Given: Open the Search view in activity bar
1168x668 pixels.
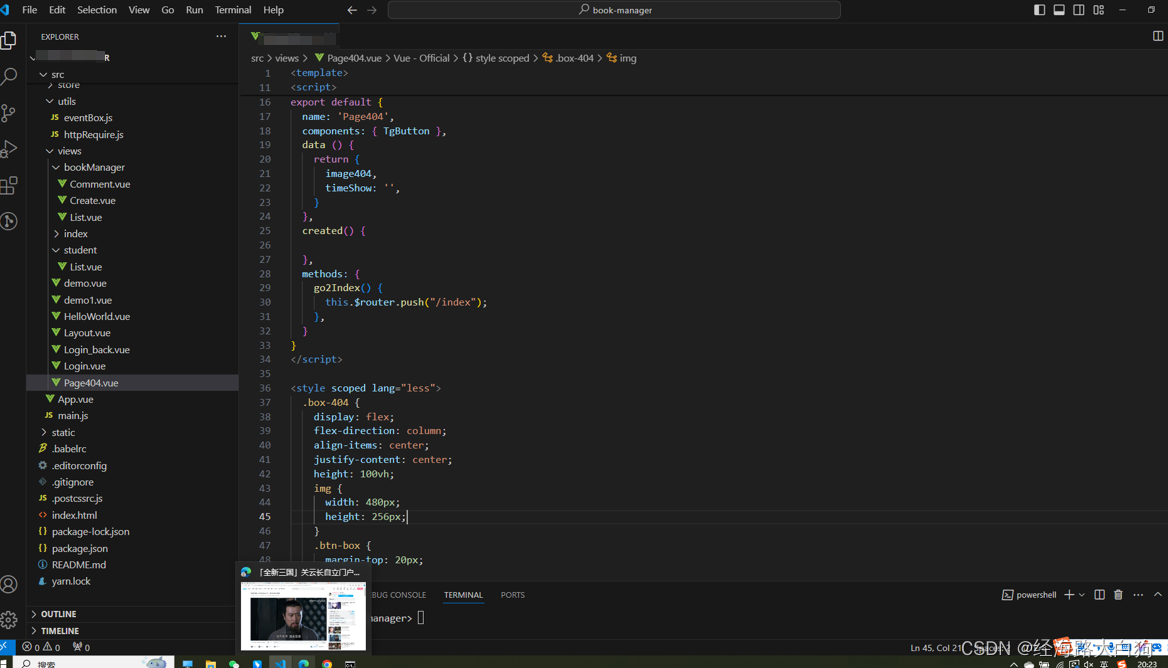Looking at the screenshot, I should (x=9, y=76).
